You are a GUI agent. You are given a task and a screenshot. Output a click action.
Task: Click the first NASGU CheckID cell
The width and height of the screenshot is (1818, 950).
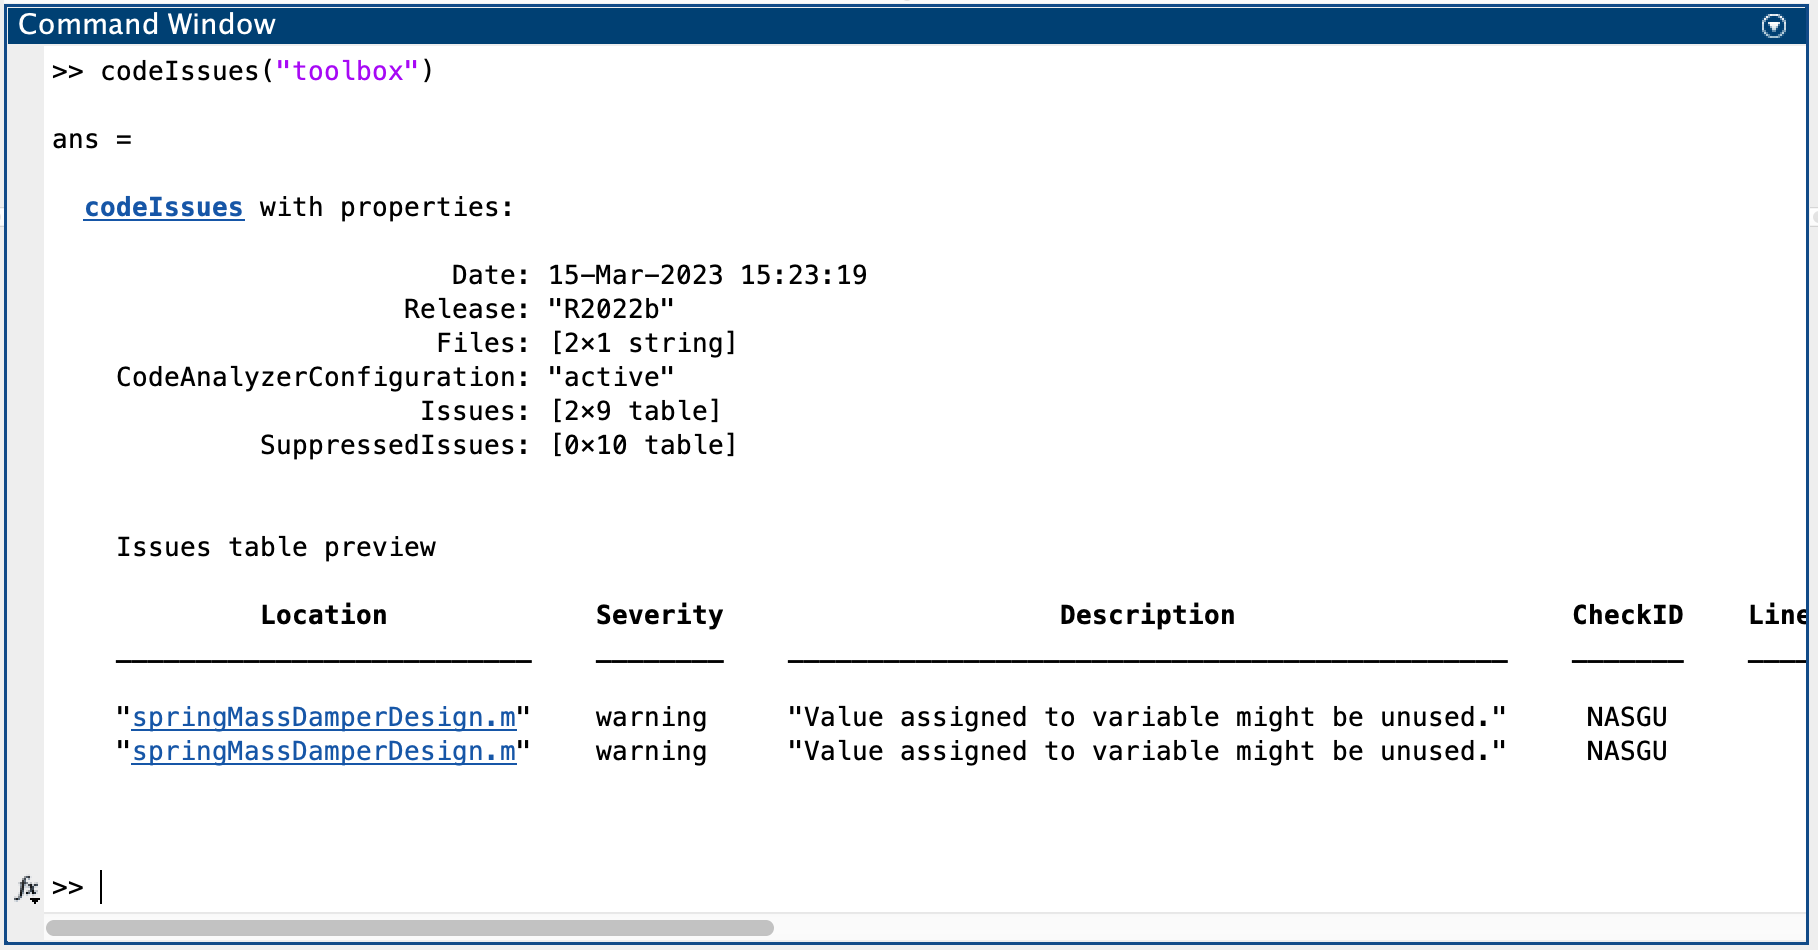(1627, 717)
